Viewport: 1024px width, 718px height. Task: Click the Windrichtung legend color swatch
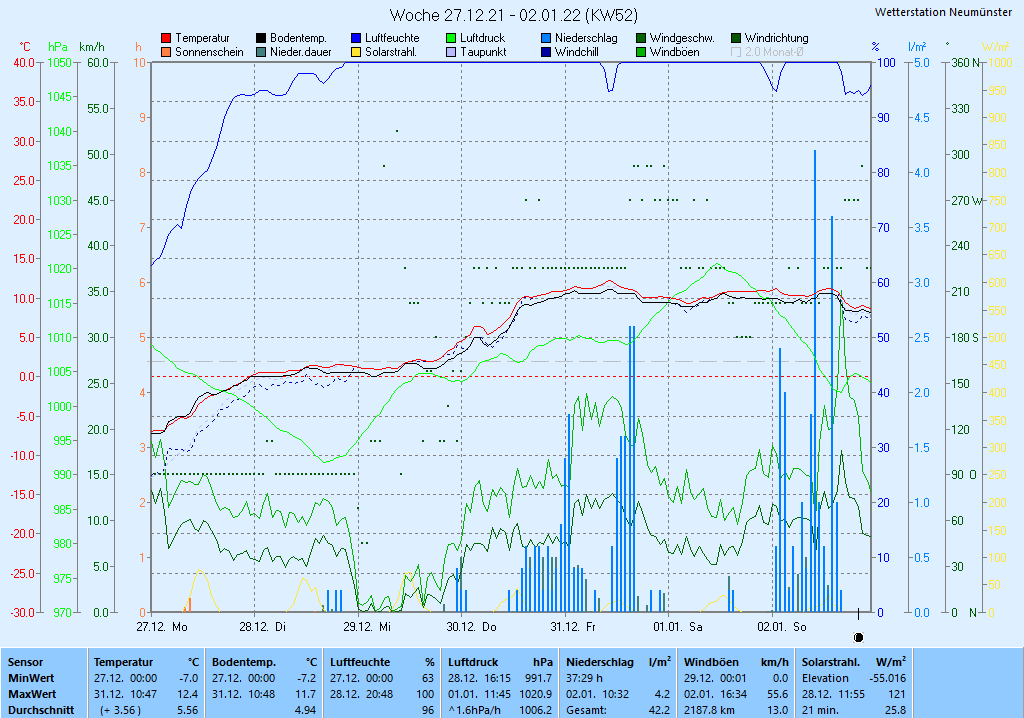[x=736, y=39]
